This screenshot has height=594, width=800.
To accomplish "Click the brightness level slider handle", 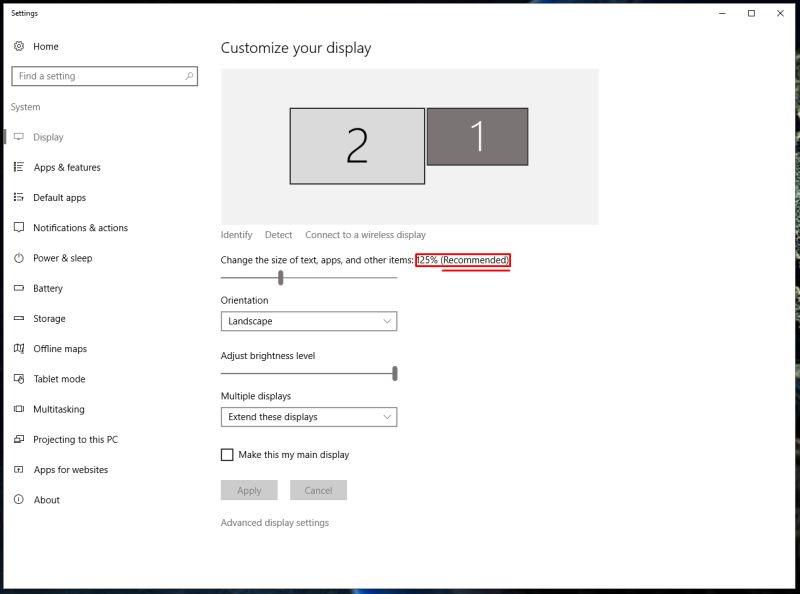I will point(395,372).
